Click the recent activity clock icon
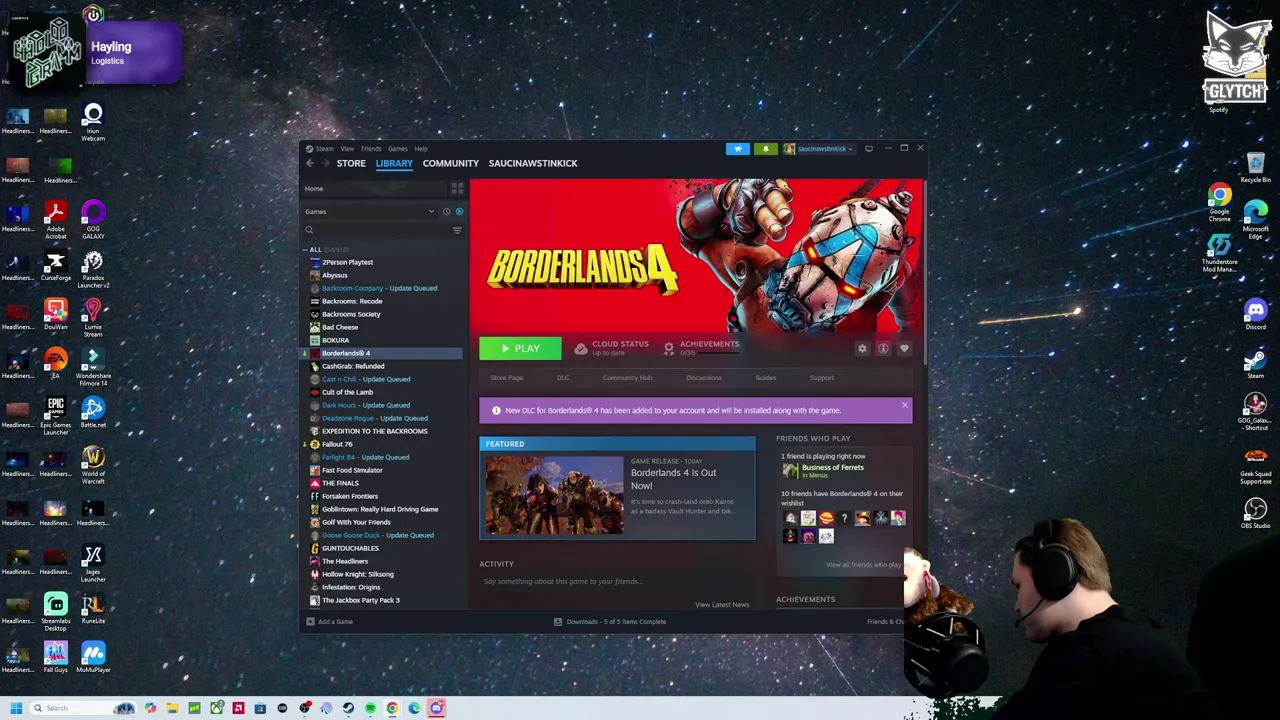 point(446,212)
